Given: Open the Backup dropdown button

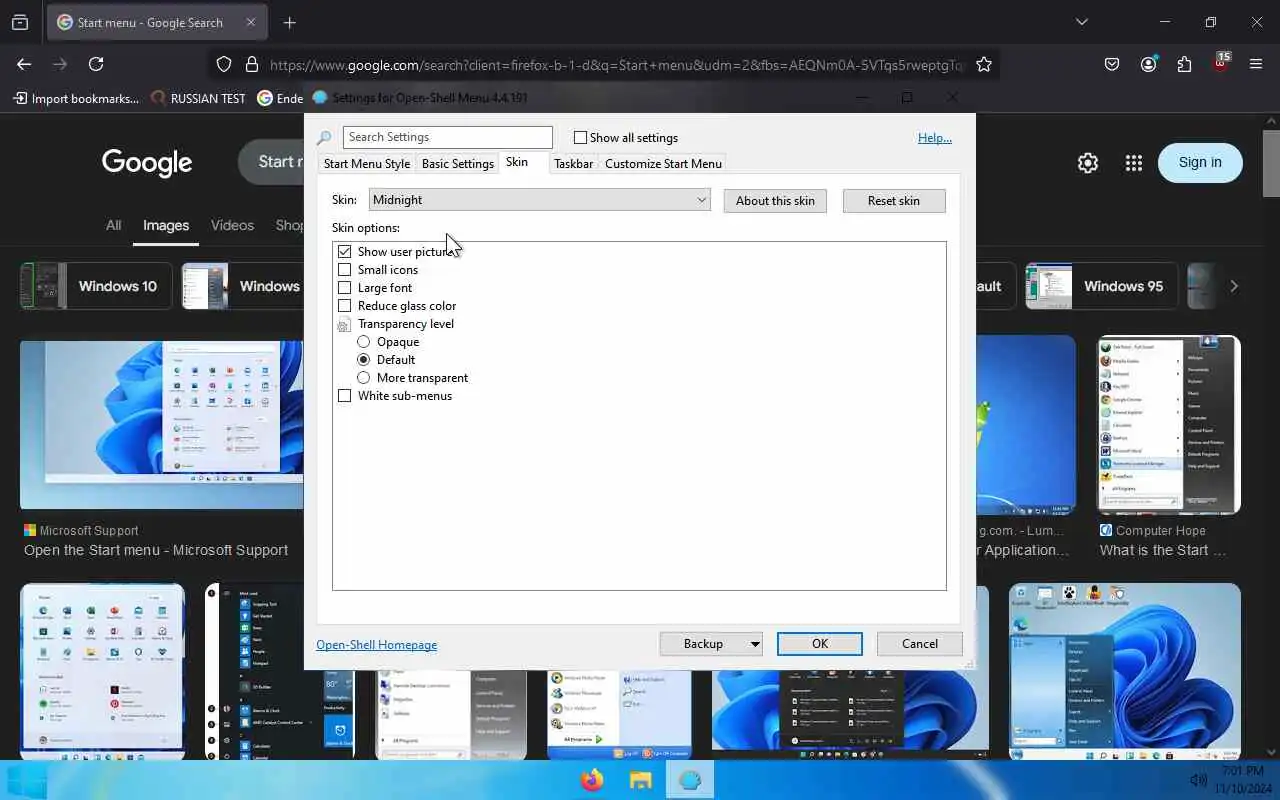Looking at the screenshot, I should (711, 644).
